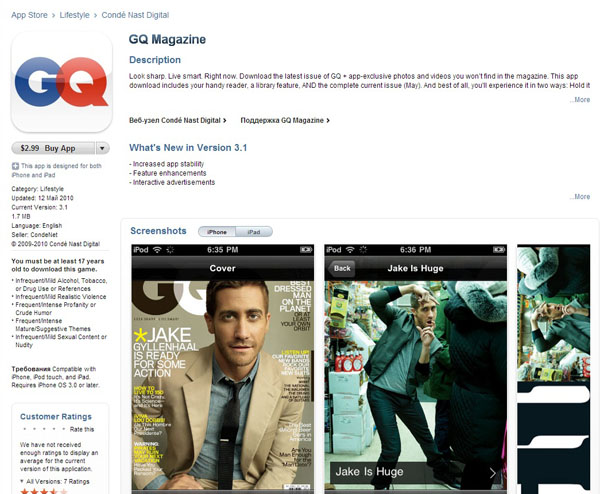Click Current Version: 3.1 text
Screen dimensions: 600x494
tap(39, 207)
